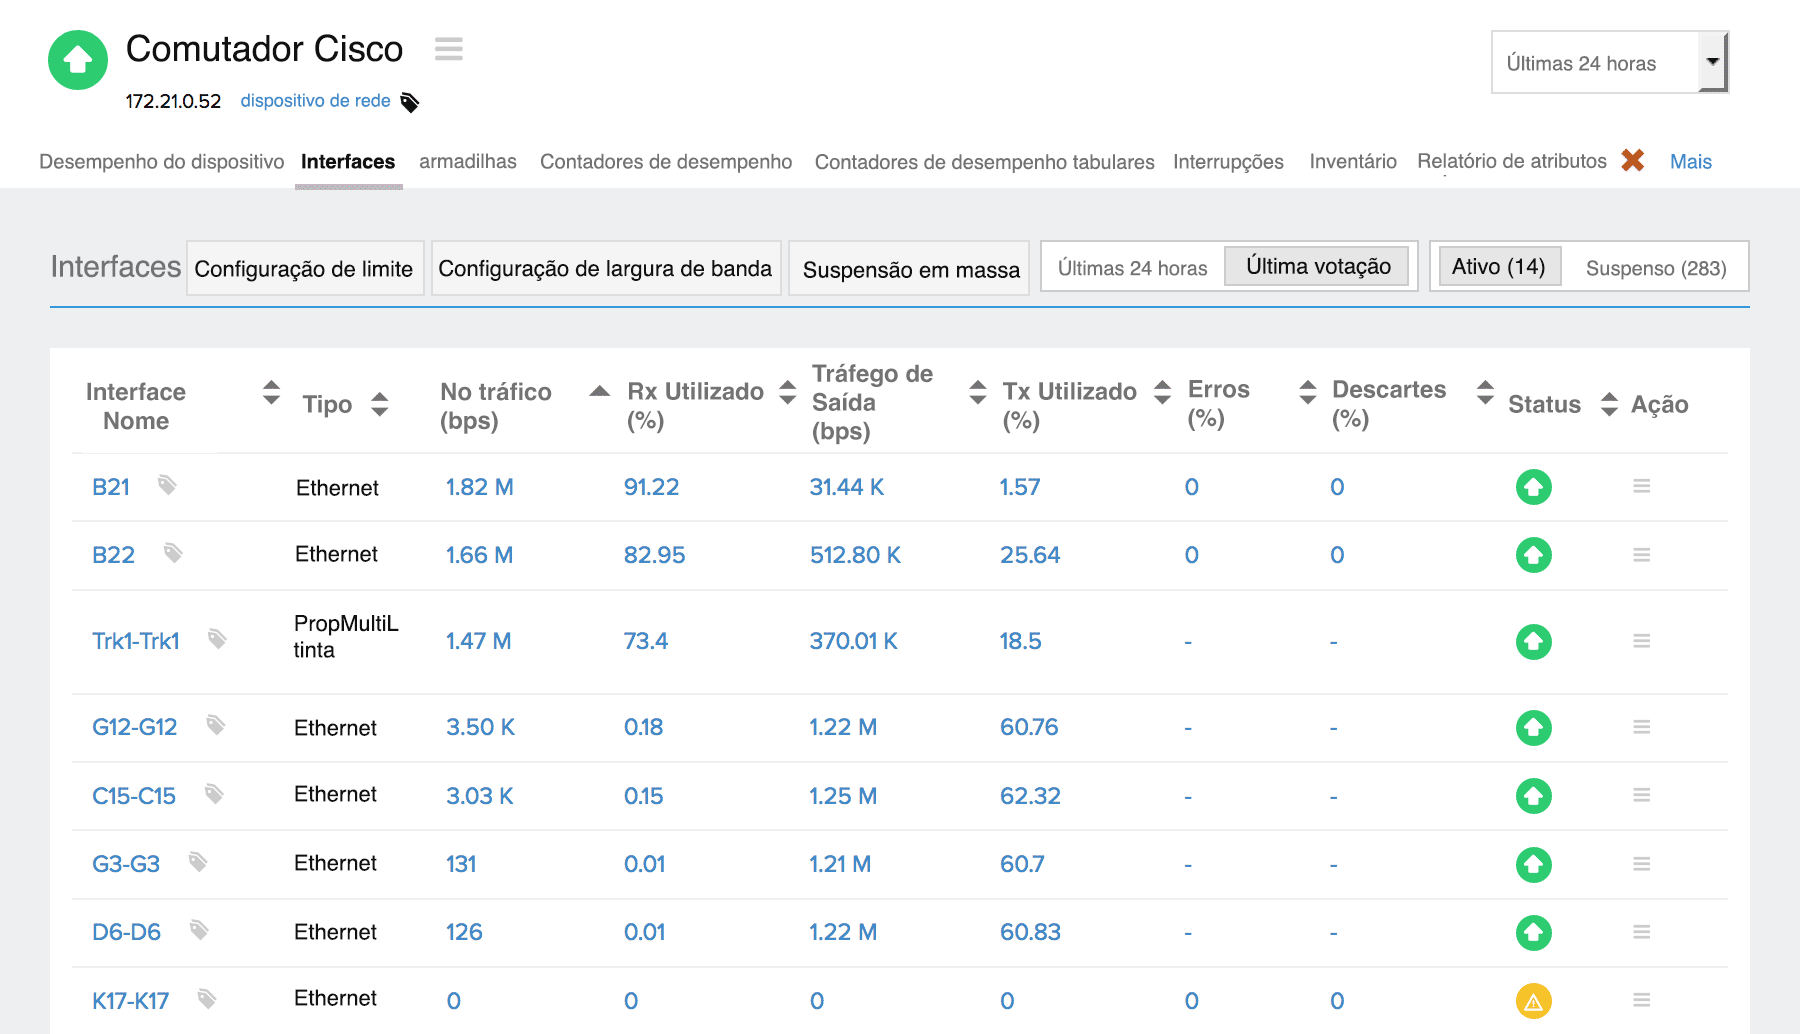Show Suspenso (283) interfaces
The width and height of the screenshot is (1800, 1034).
click(1655, 268)
